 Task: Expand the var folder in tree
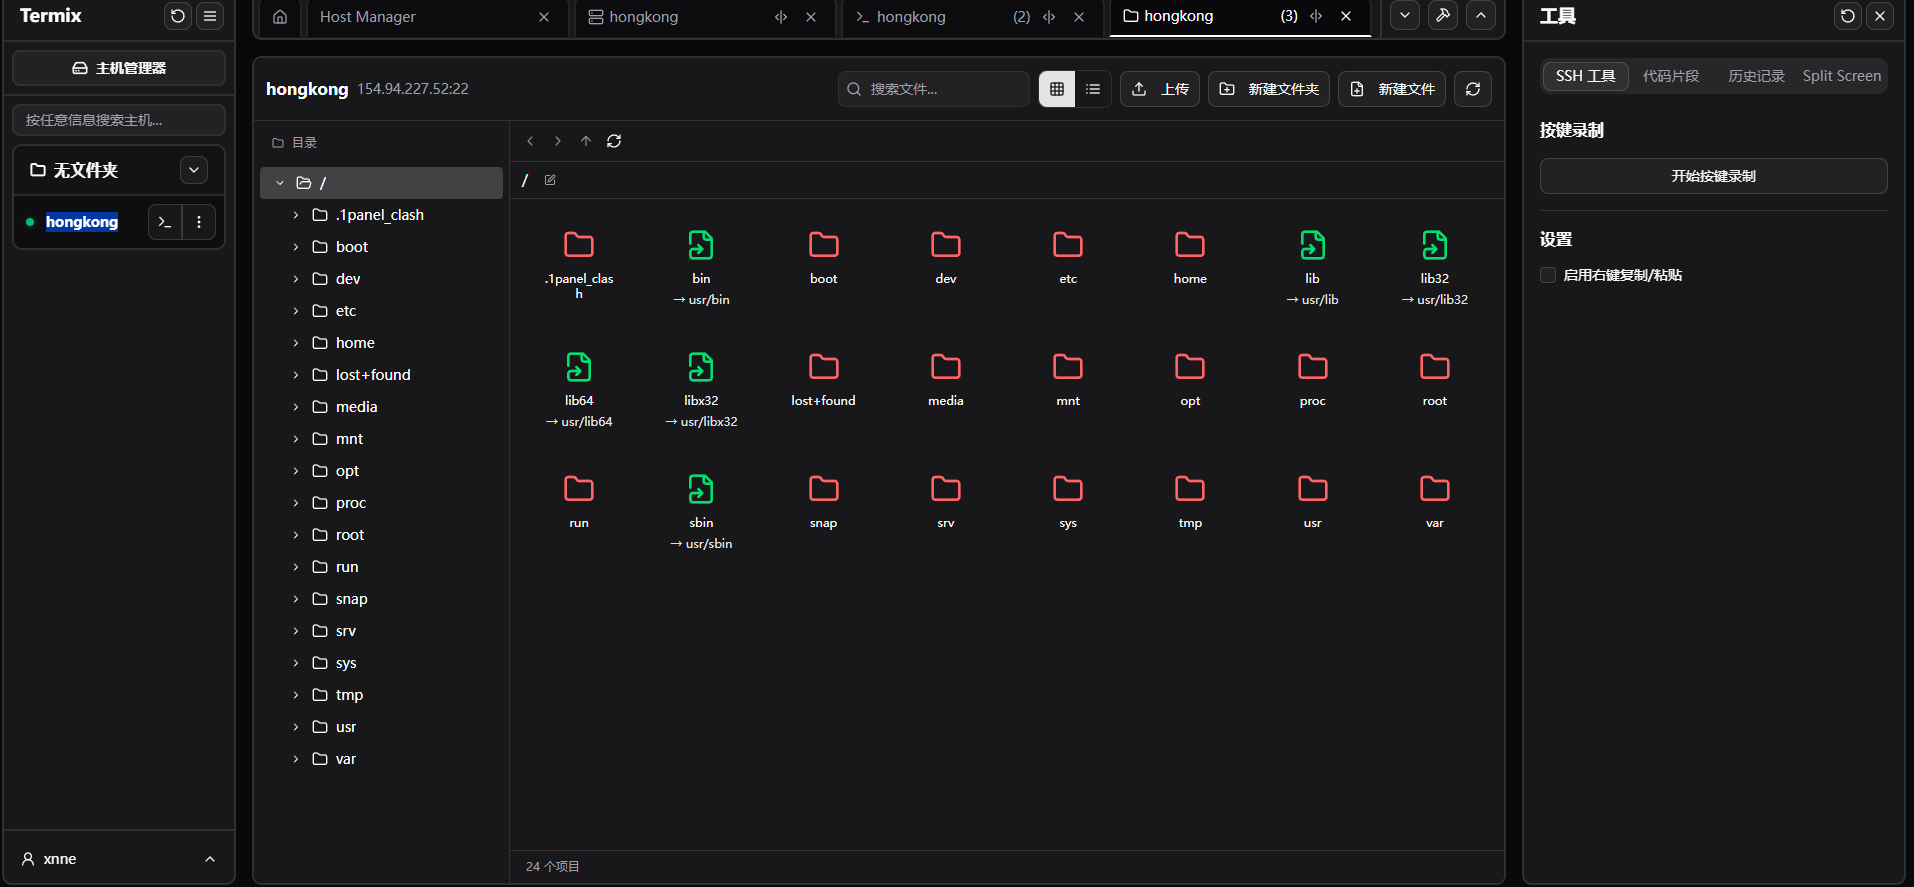point(296,759)
